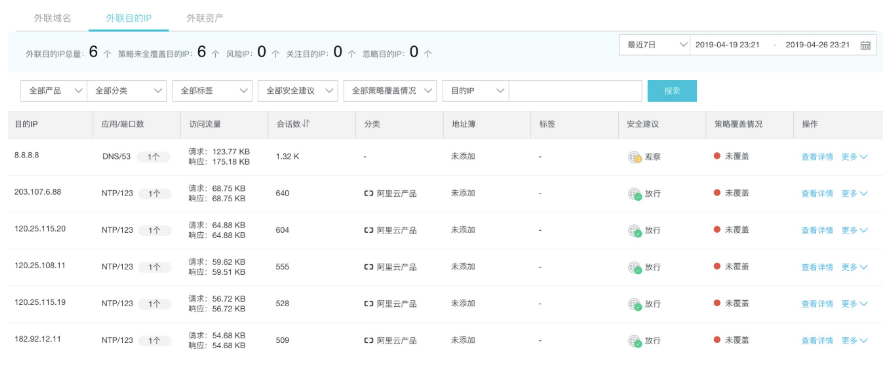Image resolution: width=890 pixels, height=374 pixels.
Task: Expand 更多 menu for 120.25.108.11
Action: [854, 267]
